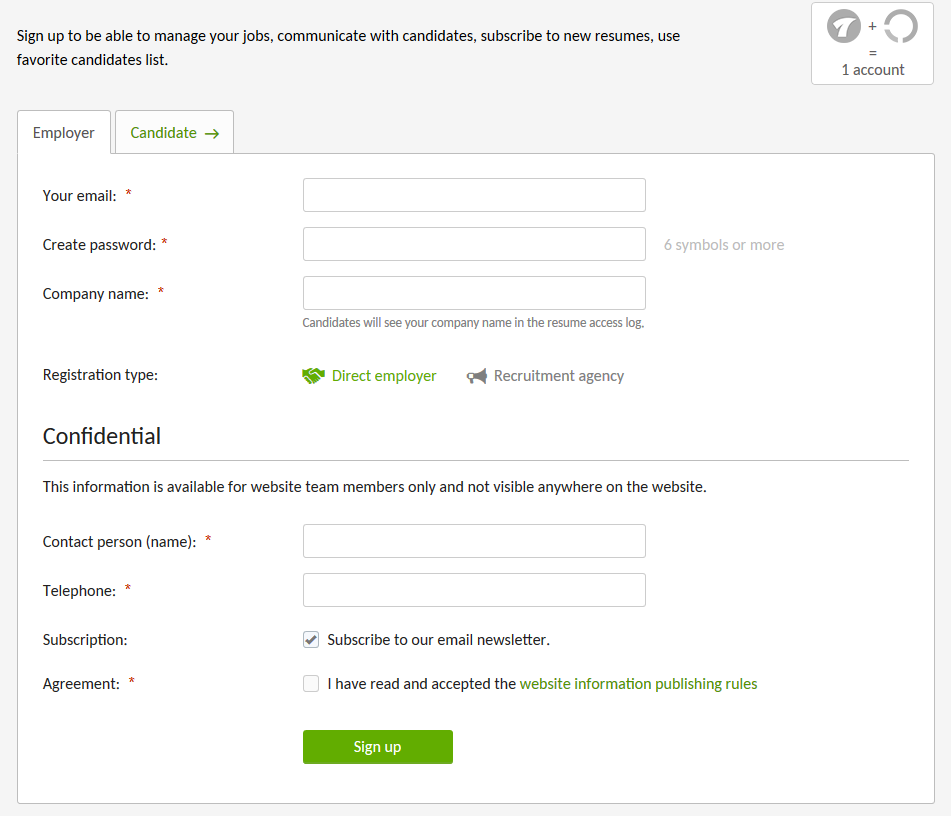The height and width of the screenshot is (816, 951).
Task: Switch to the Candidate tab
Action: click(174, 132)
